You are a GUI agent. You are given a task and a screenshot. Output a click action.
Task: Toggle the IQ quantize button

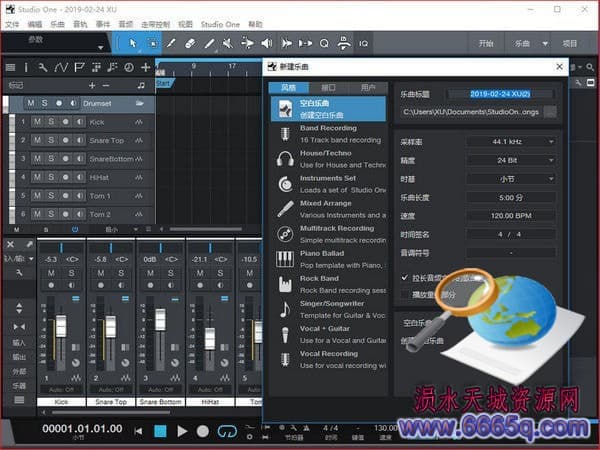[x=363, y=43]
